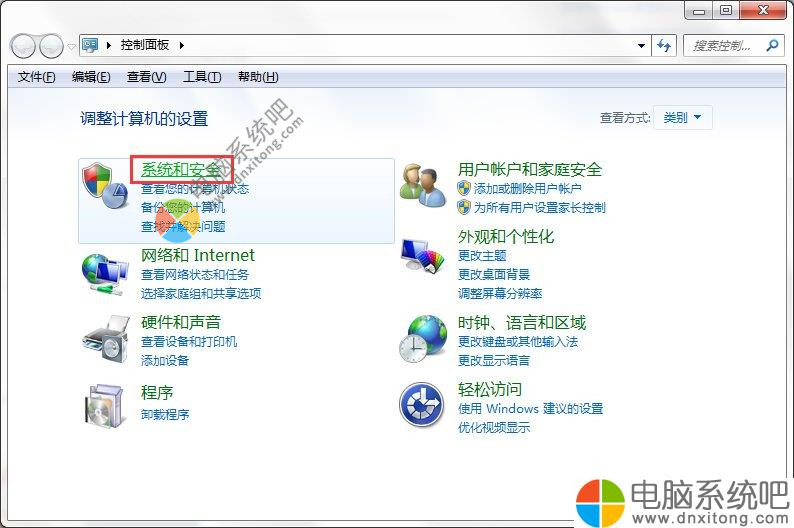Expand the address bar history dropdown arrow
Image resolution: width=794 pixels, height=528 pixels.
tap(641, 46)
